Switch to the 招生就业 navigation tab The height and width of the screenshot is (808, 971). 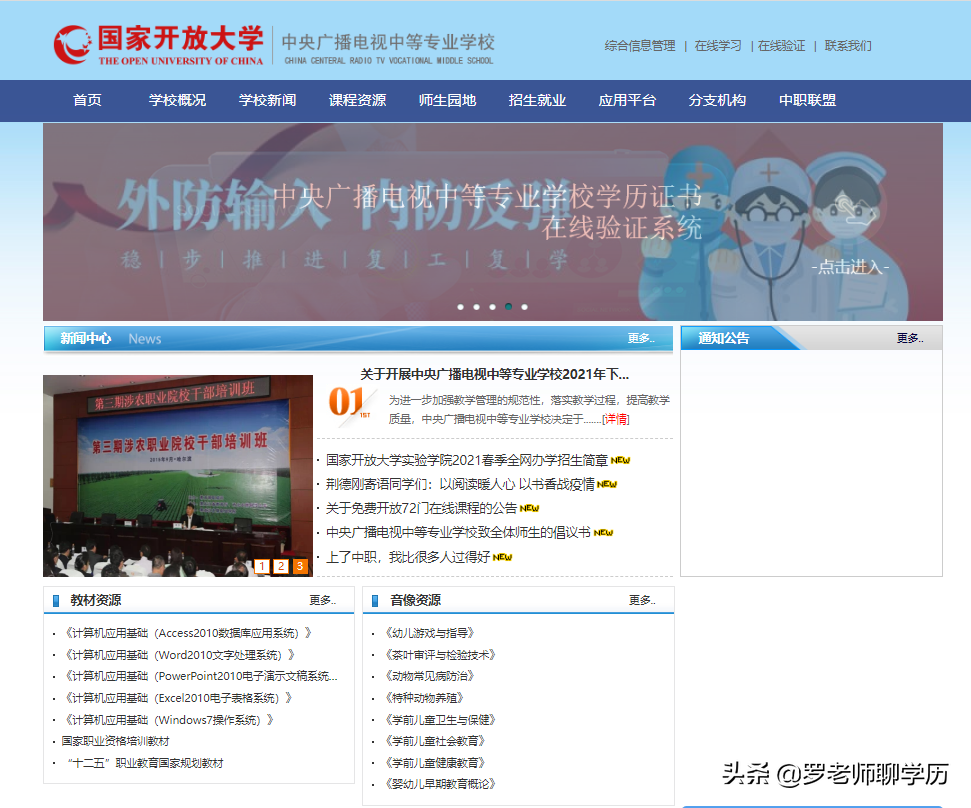tap(536, 100)
